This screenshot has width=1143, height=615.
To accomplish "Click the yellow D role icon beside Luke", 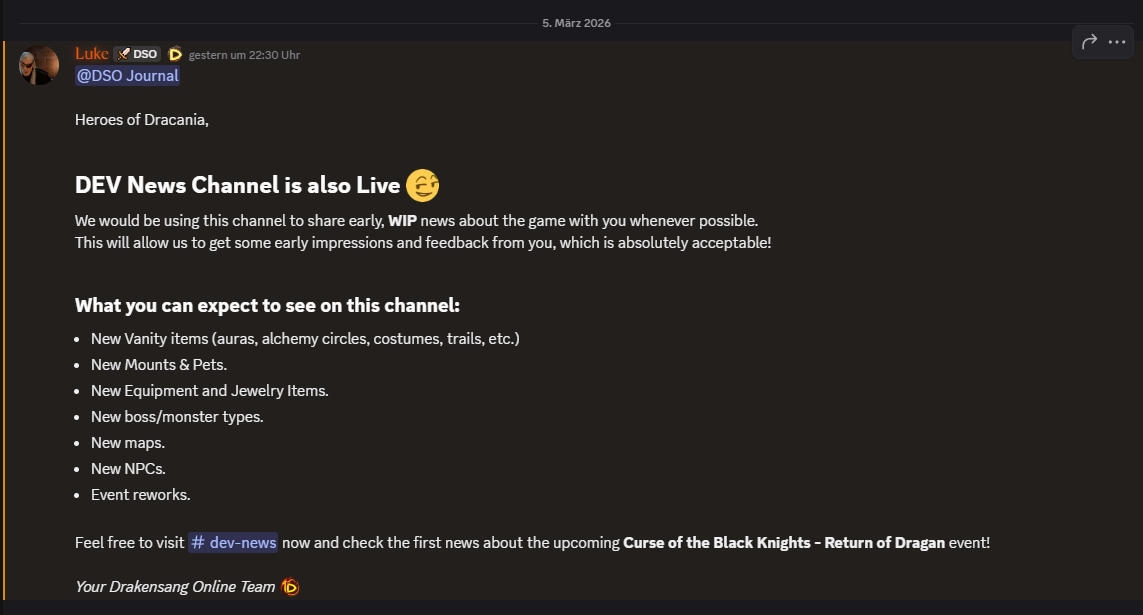I will coord(175,54).
